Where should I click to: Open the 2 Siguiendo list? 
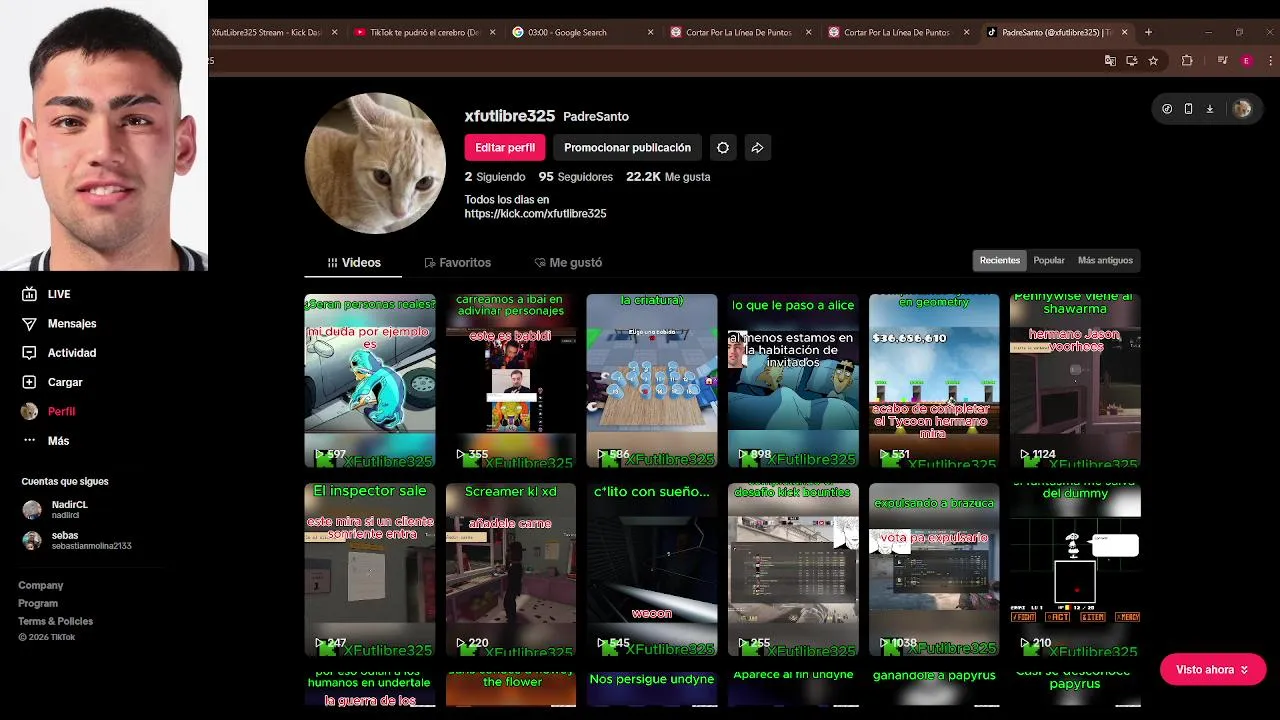495,177
